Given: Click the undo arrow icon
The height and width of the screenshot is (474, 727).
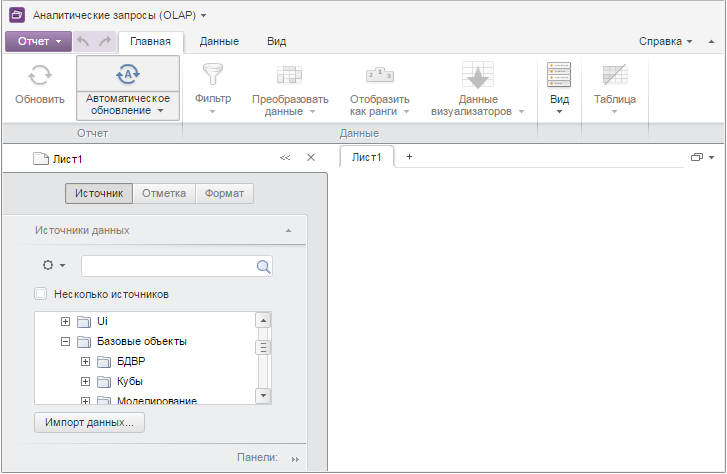Looking at the screenshot, I should (84, 41).
